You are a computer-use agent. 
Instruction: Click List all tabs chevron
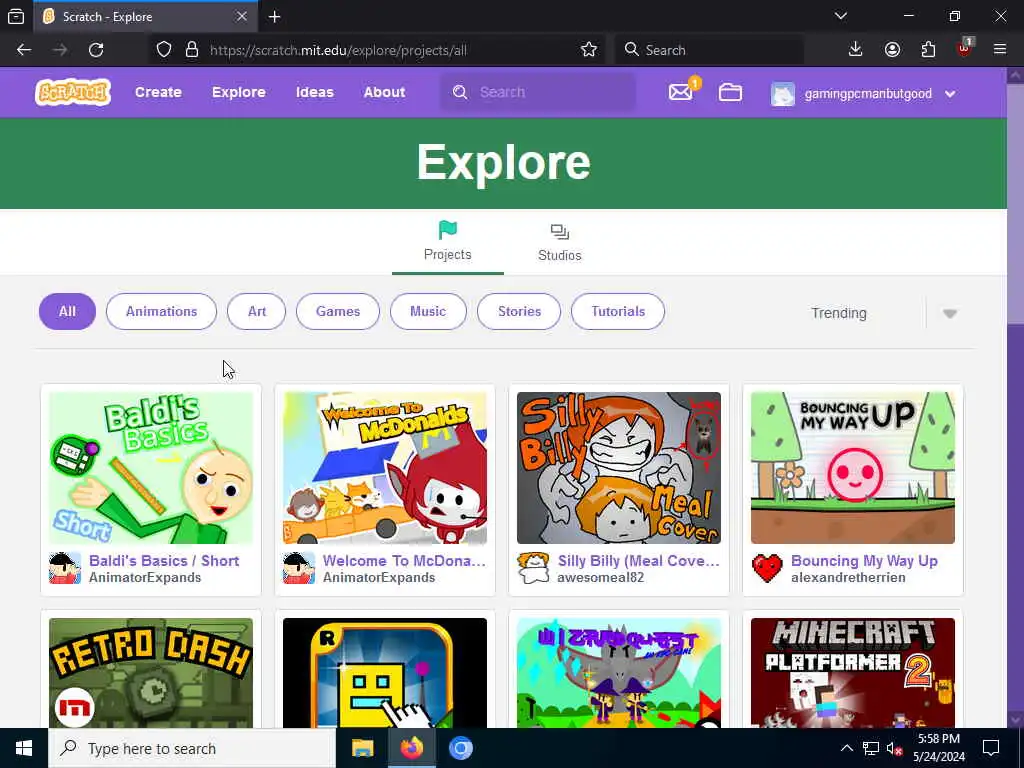[841, 16]
